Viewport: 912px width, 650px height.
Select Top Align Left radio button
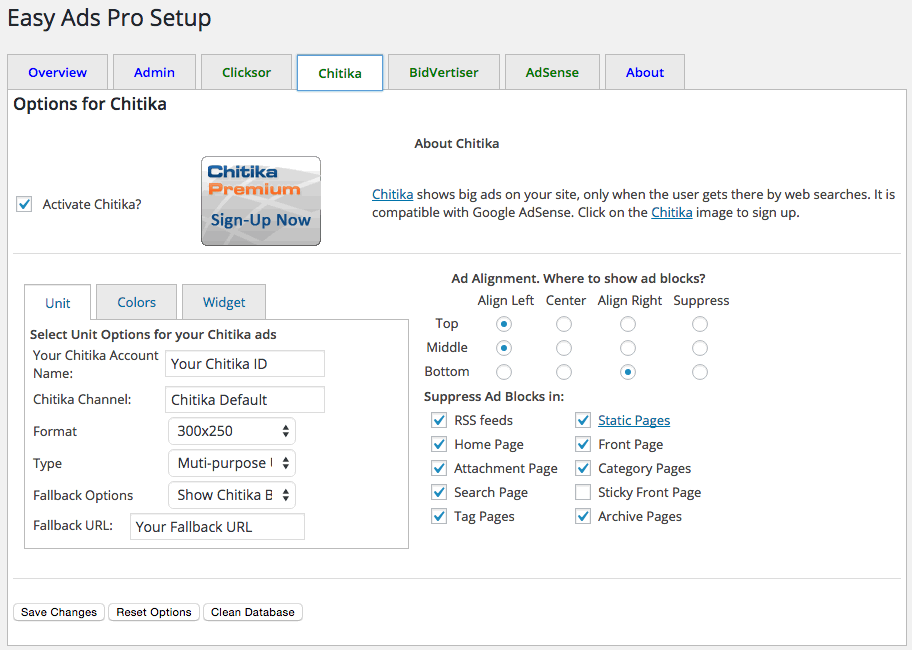pos(504,324)
